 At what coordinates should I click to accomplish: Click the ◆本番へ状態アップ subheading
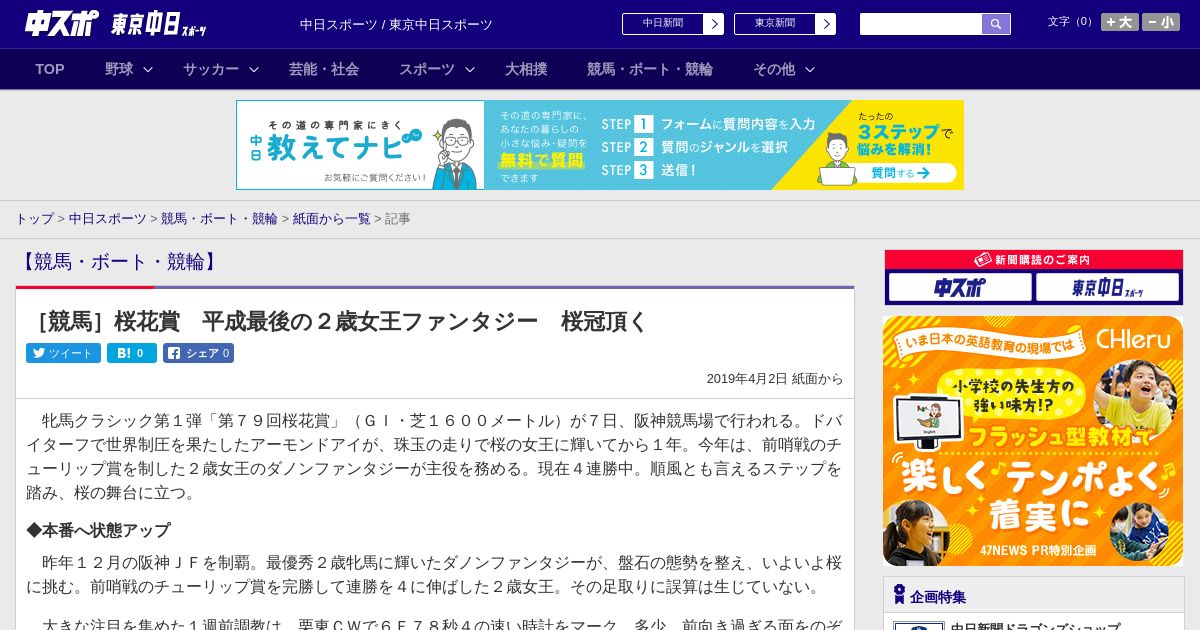click(x=98, y=530)
